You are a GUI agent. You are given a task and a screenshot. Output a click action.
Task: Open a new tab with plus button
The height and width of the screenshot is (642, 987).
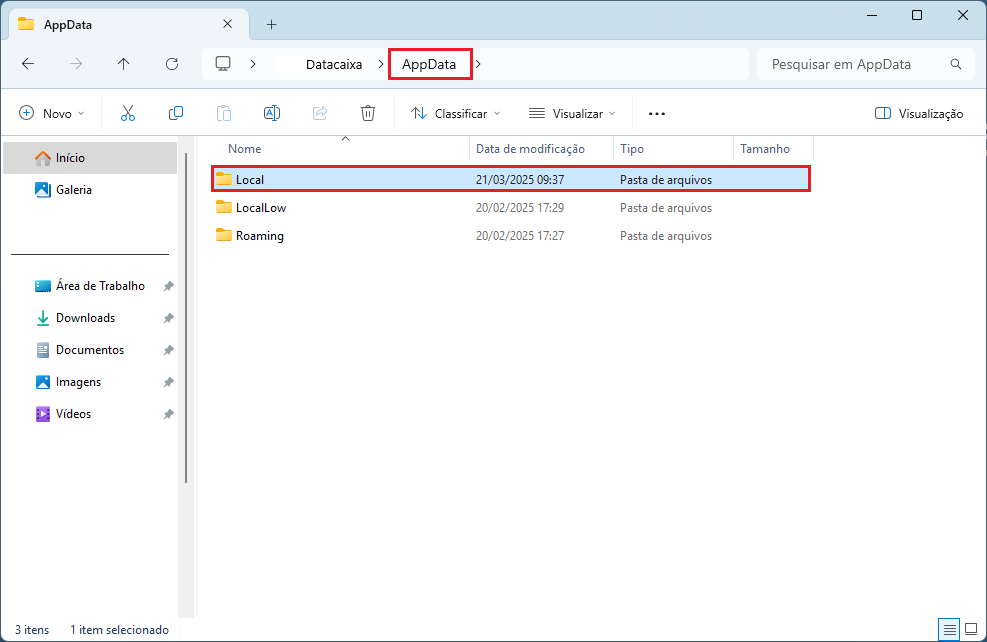tap(271, 24)
